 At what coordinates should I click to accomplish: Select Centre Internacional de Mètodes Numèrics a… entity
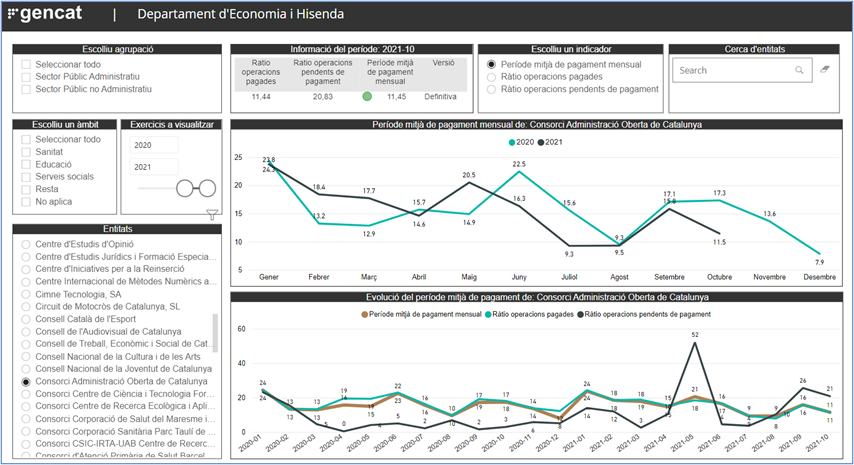click(x=26, y=282)
